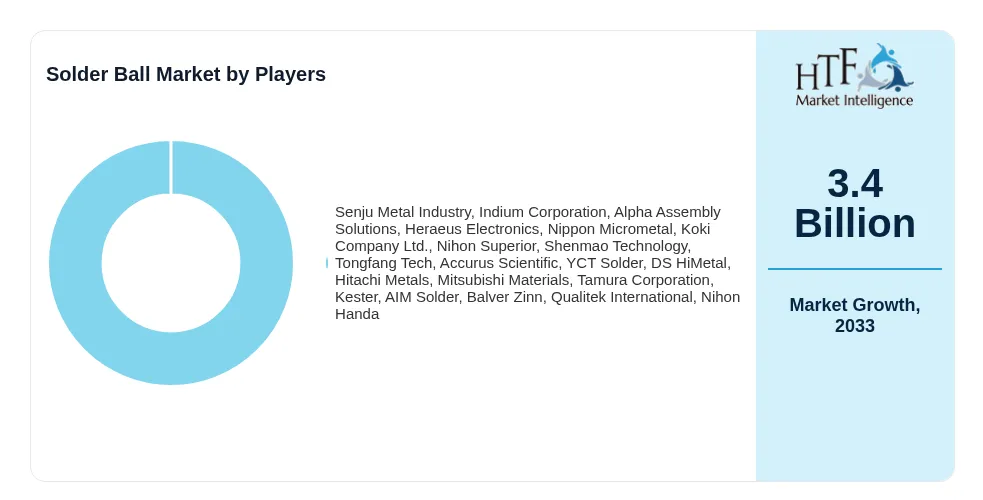The width and height of the screenshot is (983, 500).
Task: Click Qualitek International in the legend text
Action: [x=621, y=297]
